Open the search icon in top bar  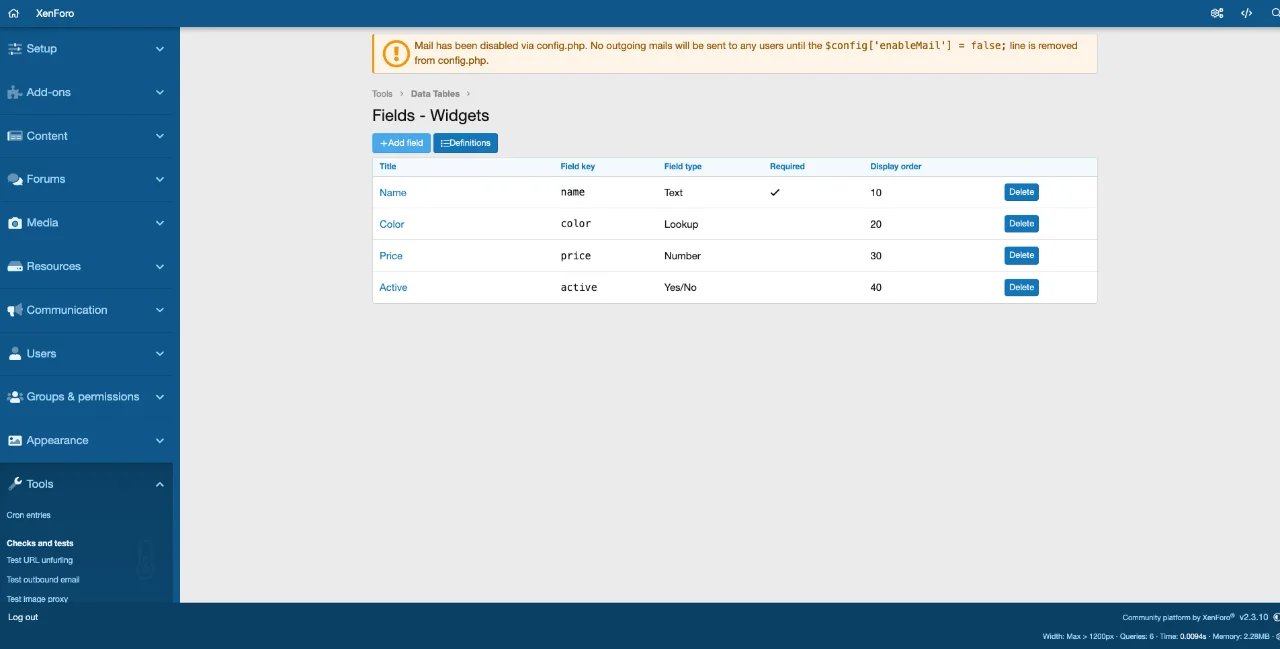pos(1275,13)
